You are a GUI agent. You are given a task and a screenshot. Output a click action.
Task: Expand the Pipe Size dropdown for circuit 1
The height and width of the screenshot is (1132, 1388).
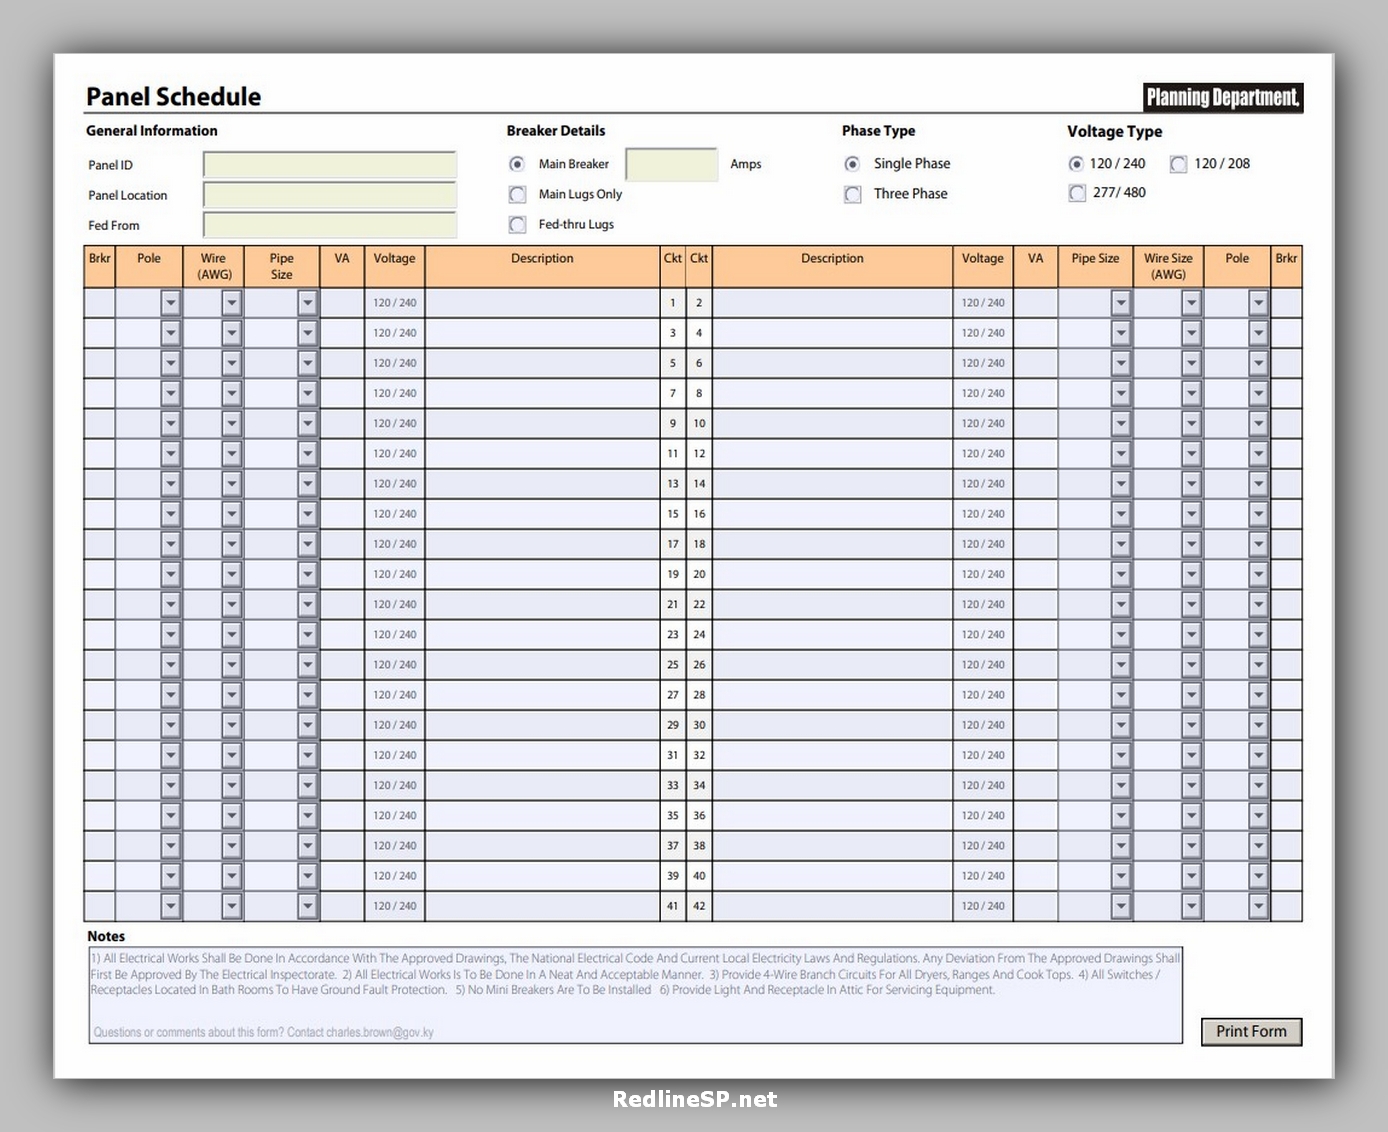pos(307,302)
